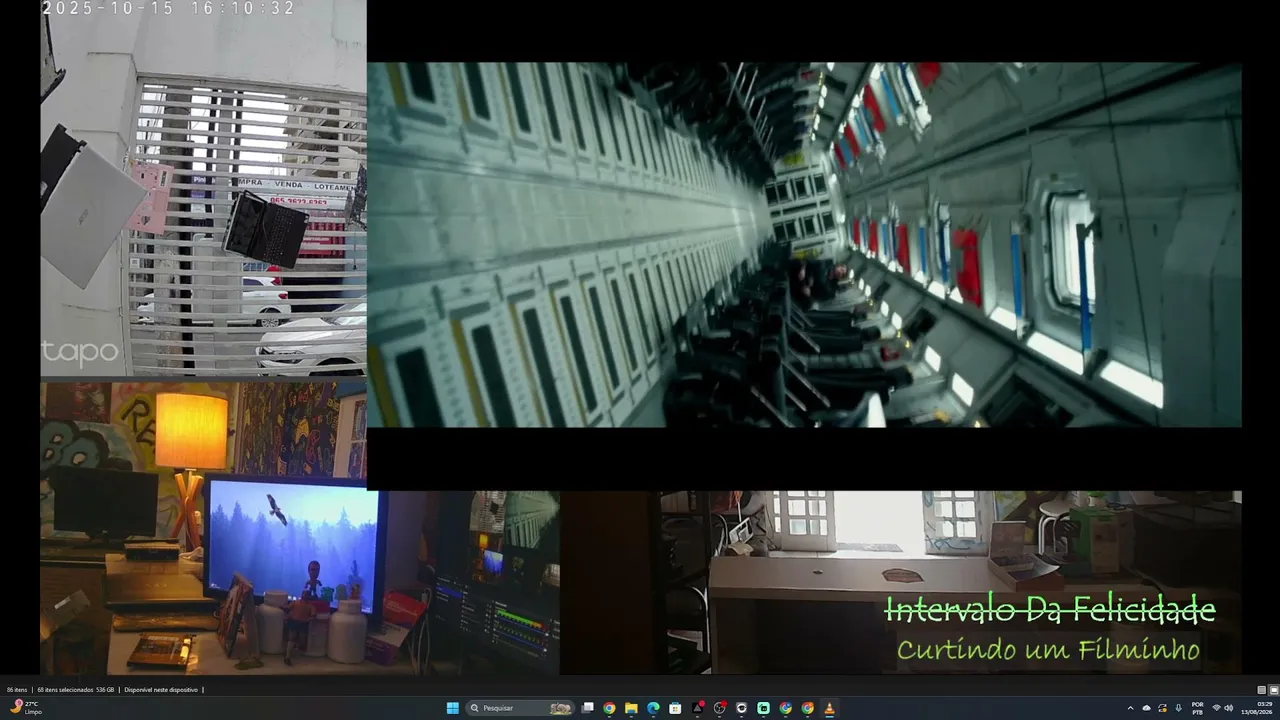Expand the hidden system tray icons chevron
The image size is (1280, 720).
coord(1131,708)
